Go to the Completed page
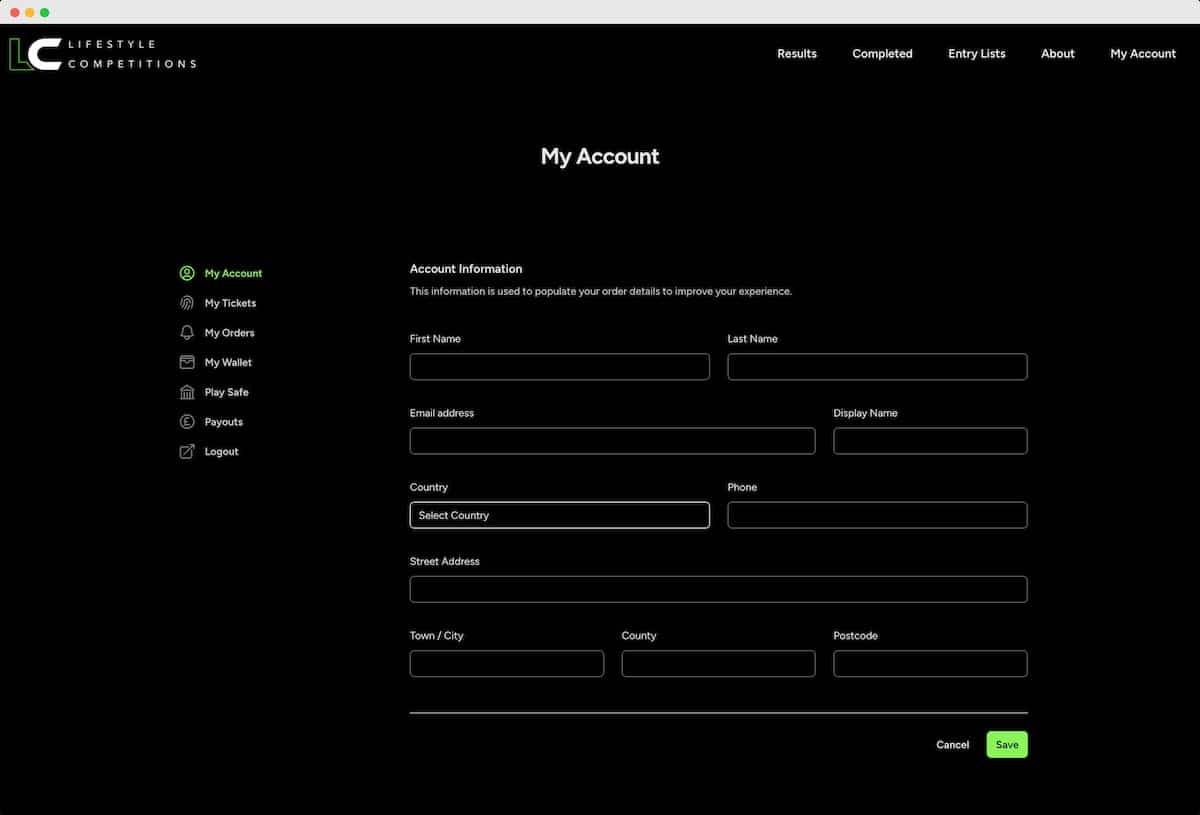1200x815 pixels. point(882,54)
